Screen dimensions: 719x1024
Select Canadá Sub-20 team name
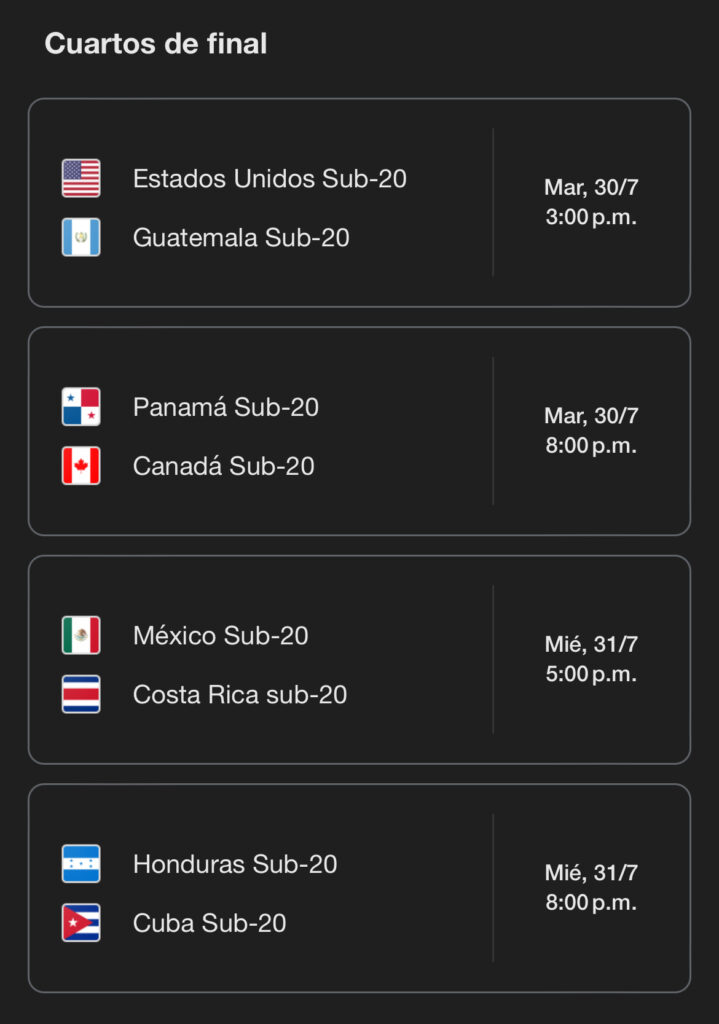tap(223, 466)
